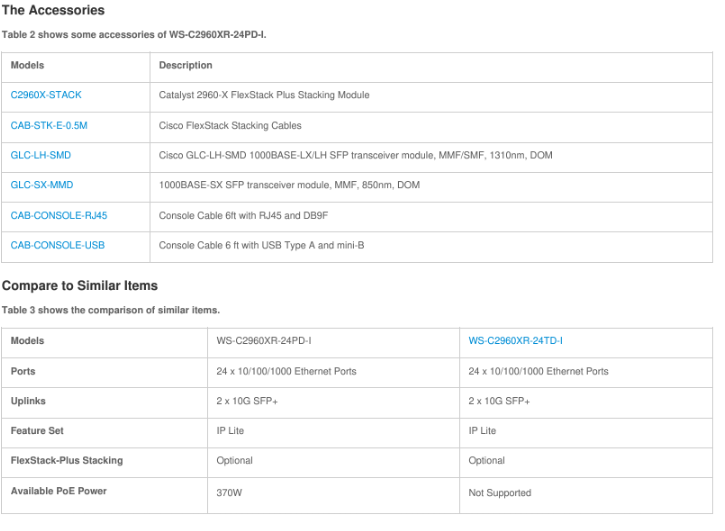Visit the CAB-CONSOLE-RJ45 link
Image resolution: width=725 pixels, height=531 pixels.
point(59,215)
